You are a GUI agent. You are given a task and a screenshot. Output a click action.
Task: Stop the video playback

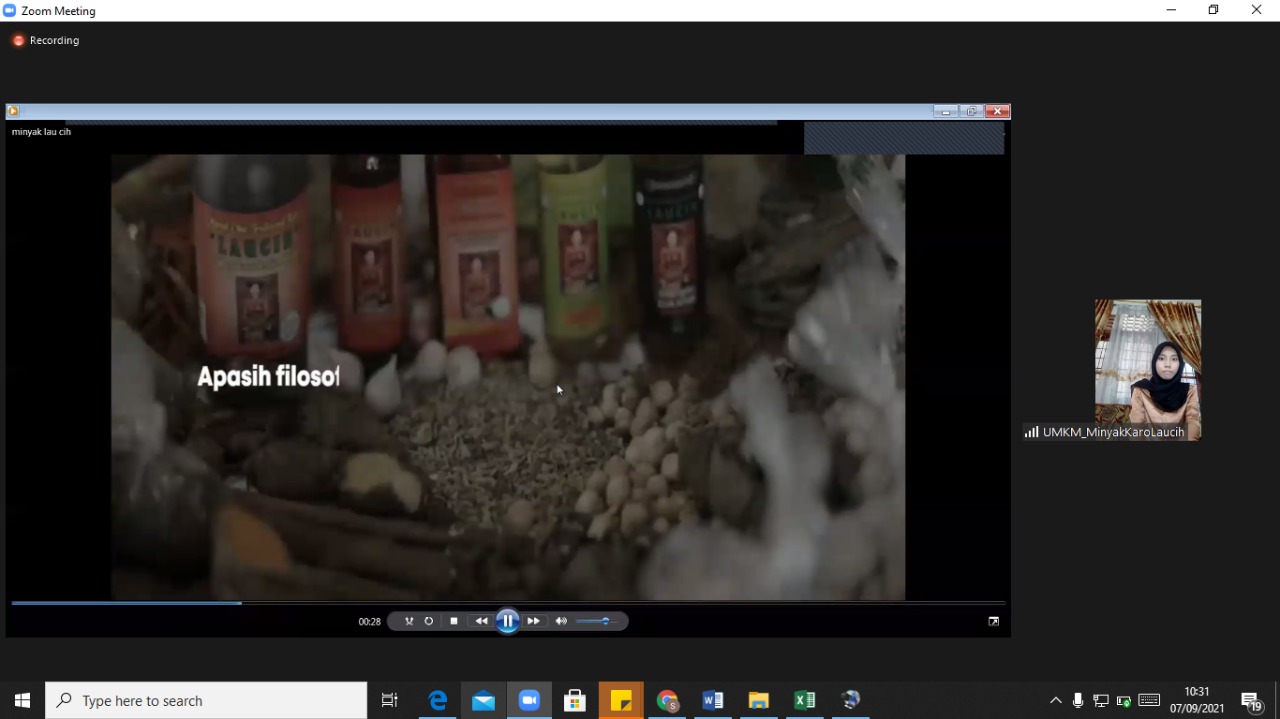coord(454,621)
